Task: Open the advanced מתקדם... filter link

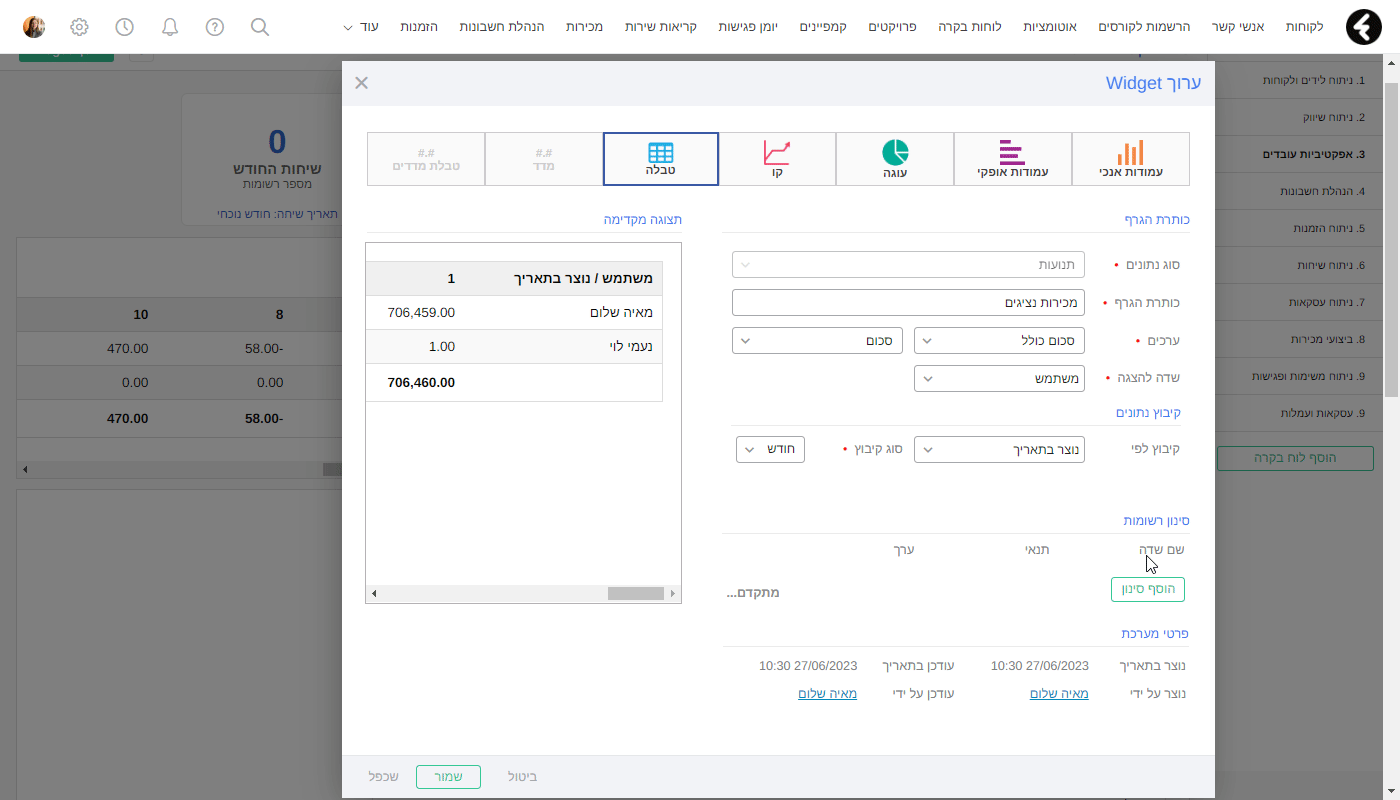Action: 753,593
